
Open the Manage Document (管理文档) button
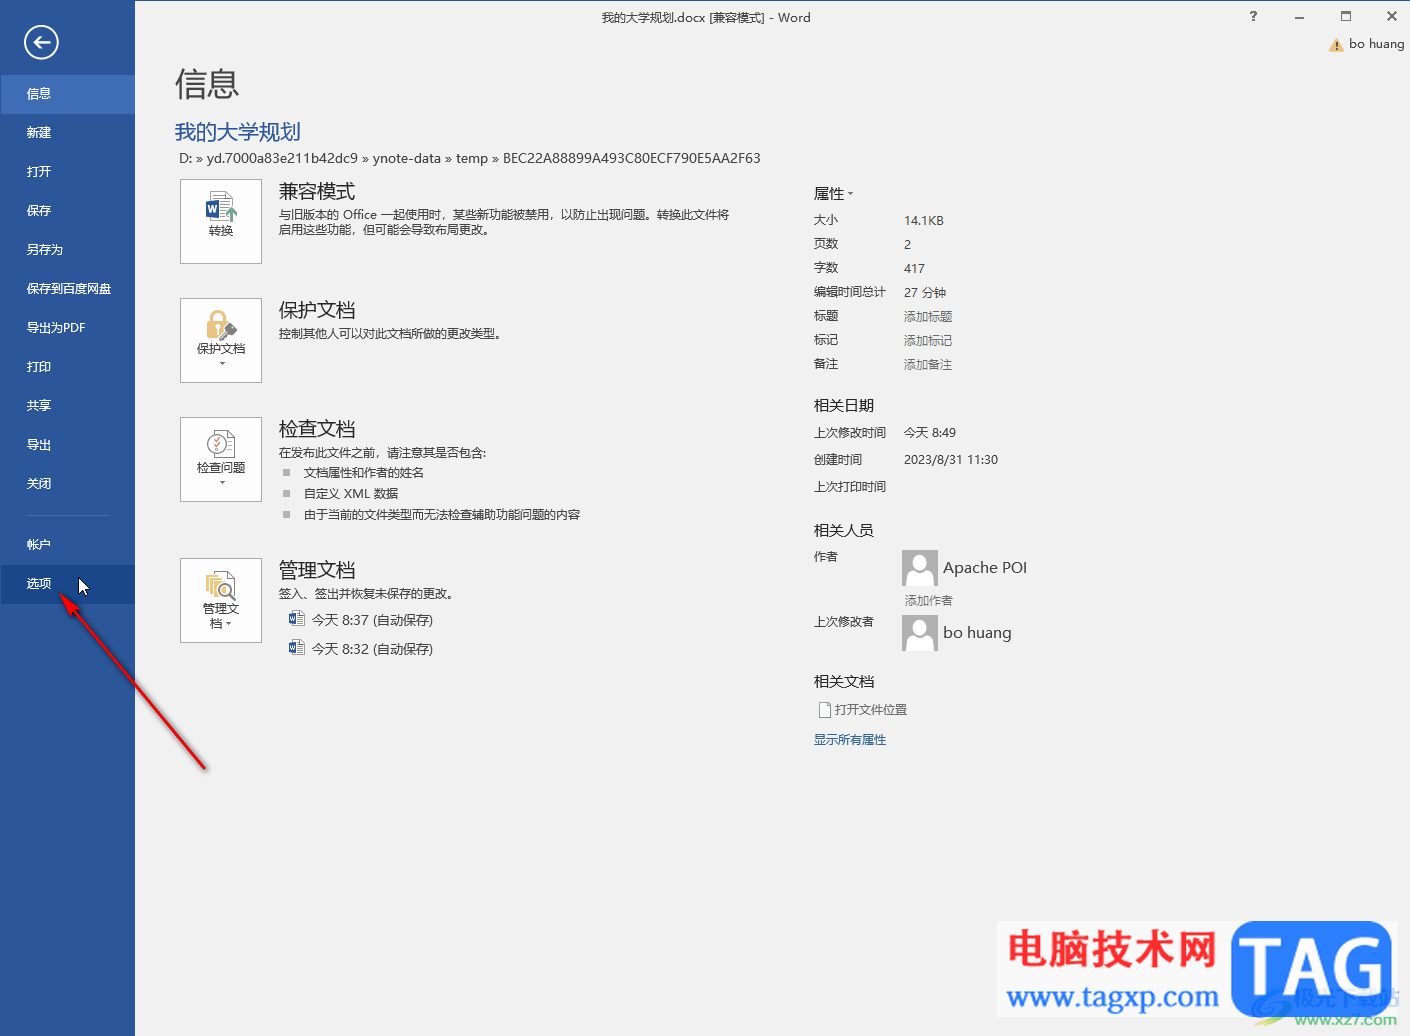point(221,600)
